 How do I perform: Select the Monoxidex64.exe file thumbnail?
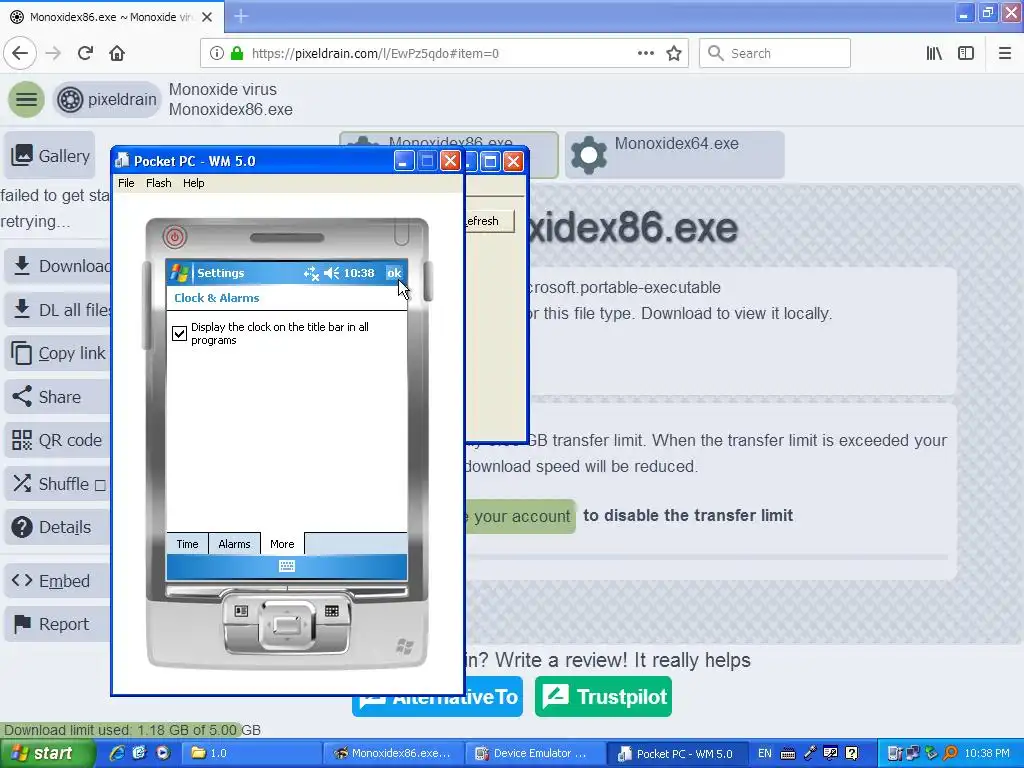pyautogui.click(x=675, y=155)
